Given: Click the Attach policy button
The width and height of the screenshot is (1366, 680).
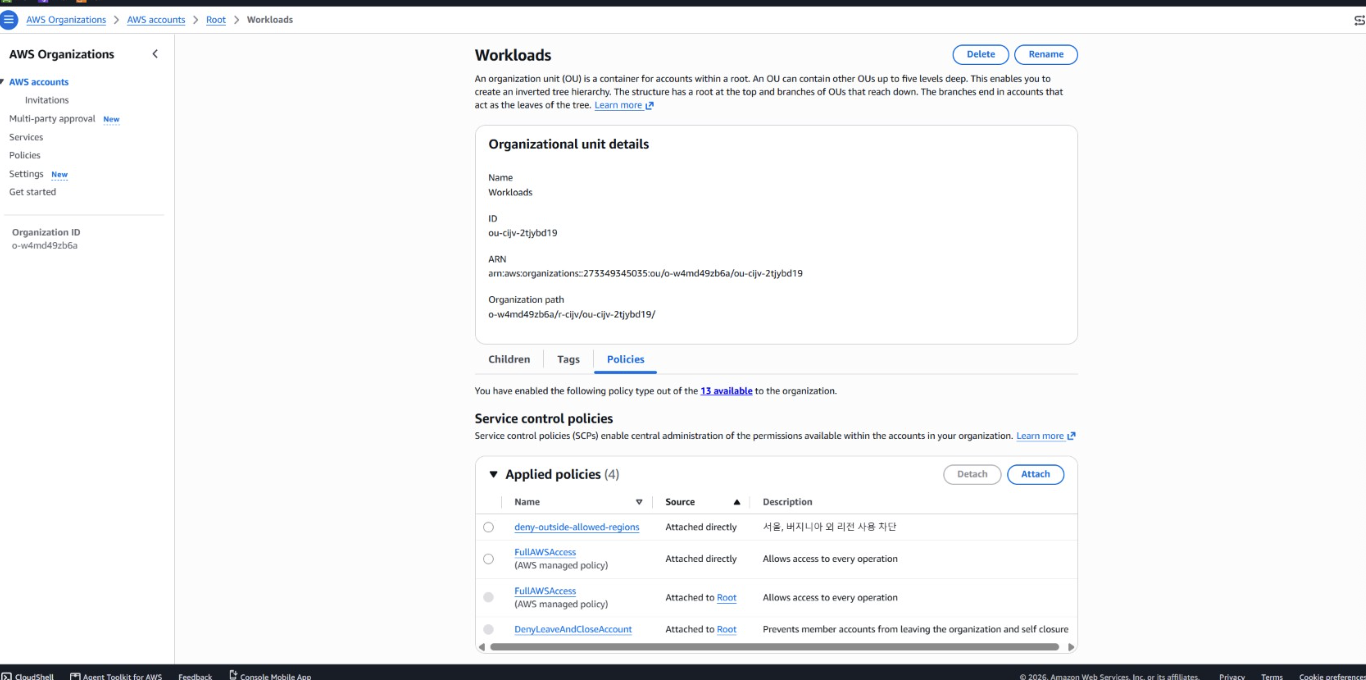Looking at the screenshot, I should click(1036, 474).
